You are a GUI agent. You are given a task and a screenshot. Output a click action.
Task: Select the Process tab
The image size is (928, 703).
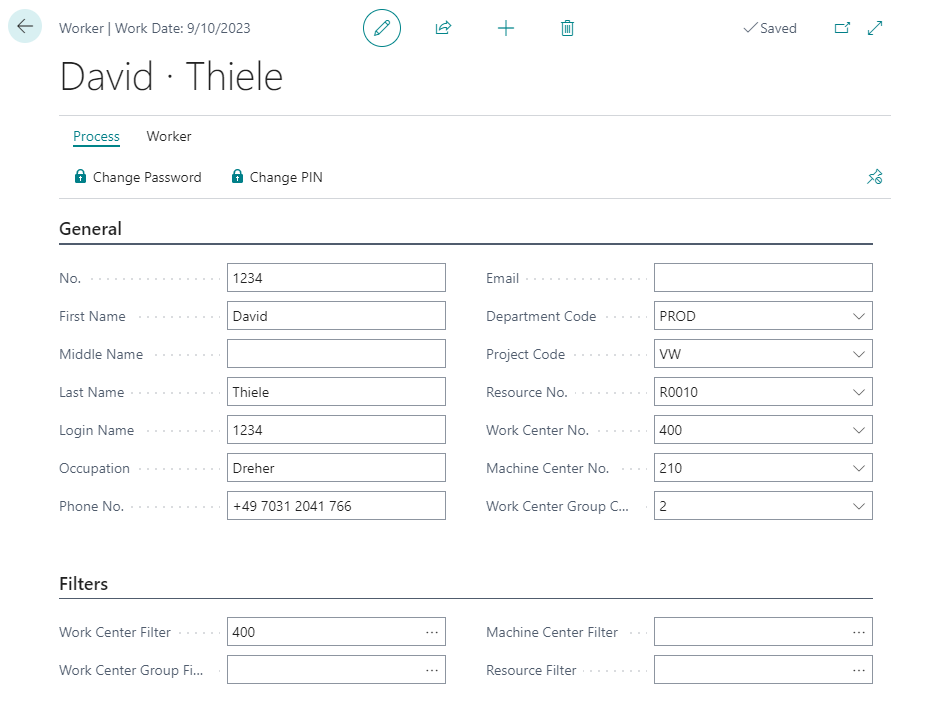click(96, 137)
